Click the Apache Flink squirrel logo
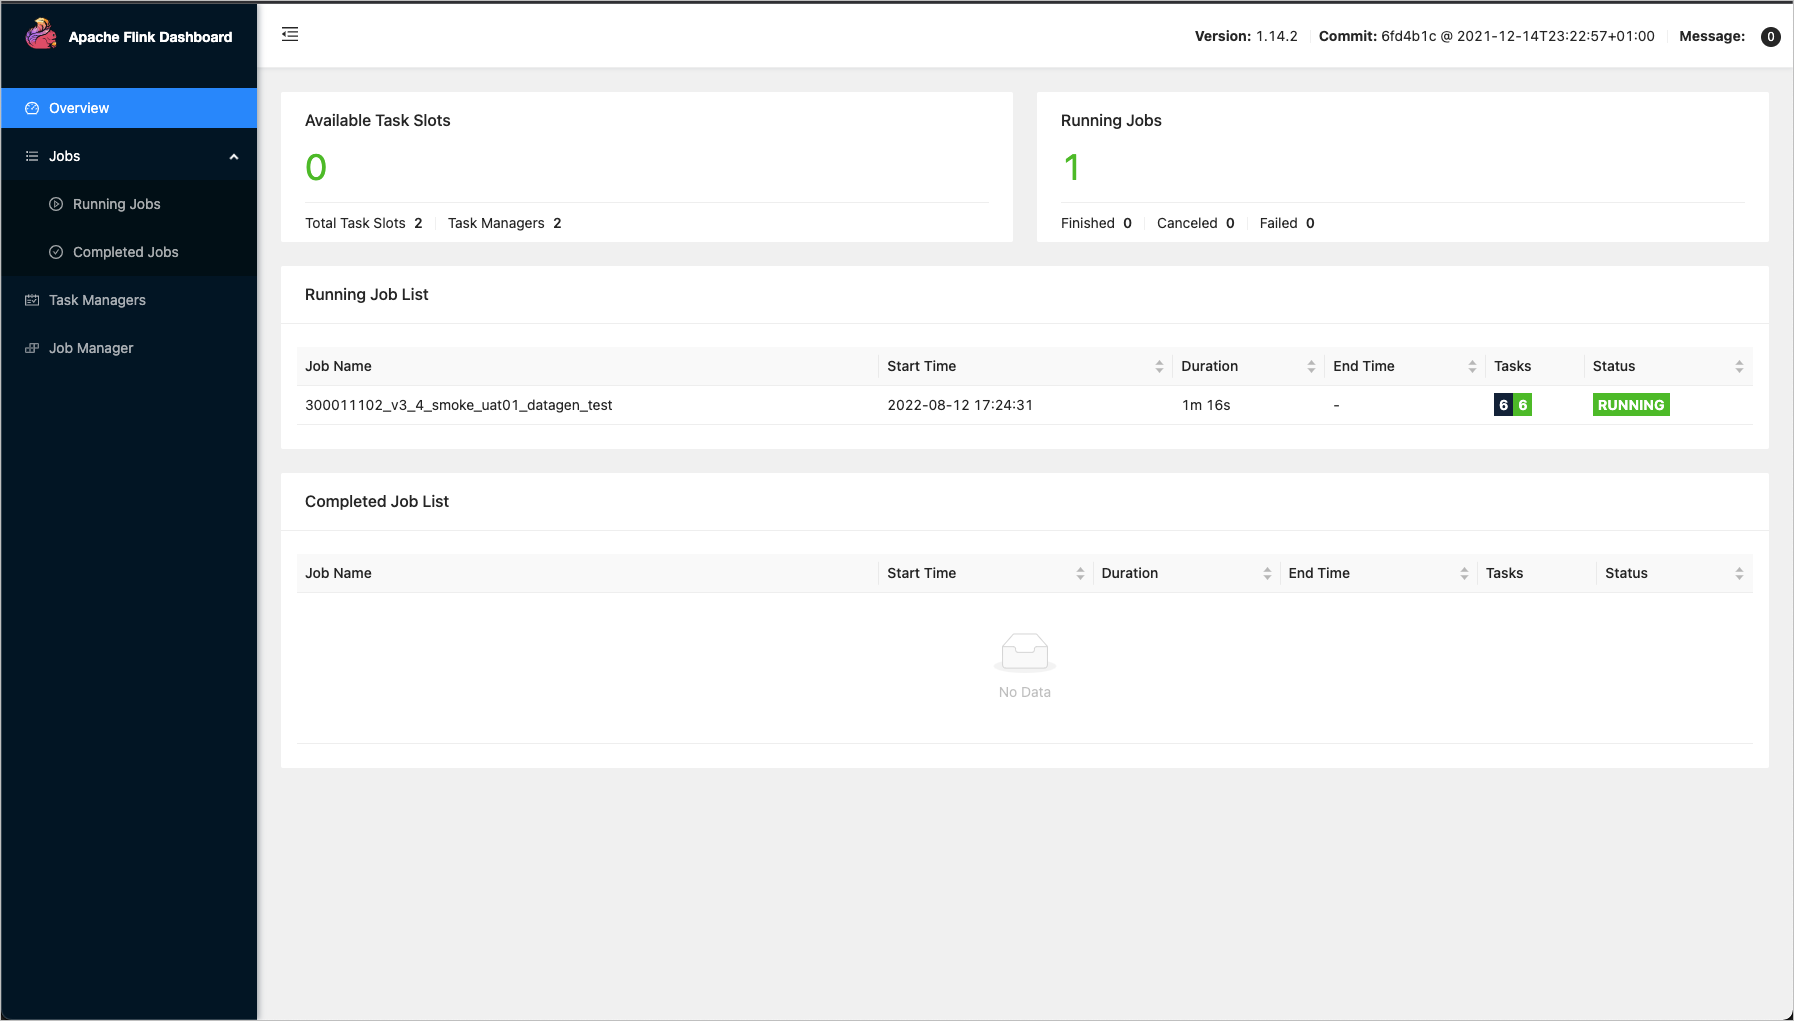The height and width of the screenshot is (1021, 1794). (x=41, y=34)
